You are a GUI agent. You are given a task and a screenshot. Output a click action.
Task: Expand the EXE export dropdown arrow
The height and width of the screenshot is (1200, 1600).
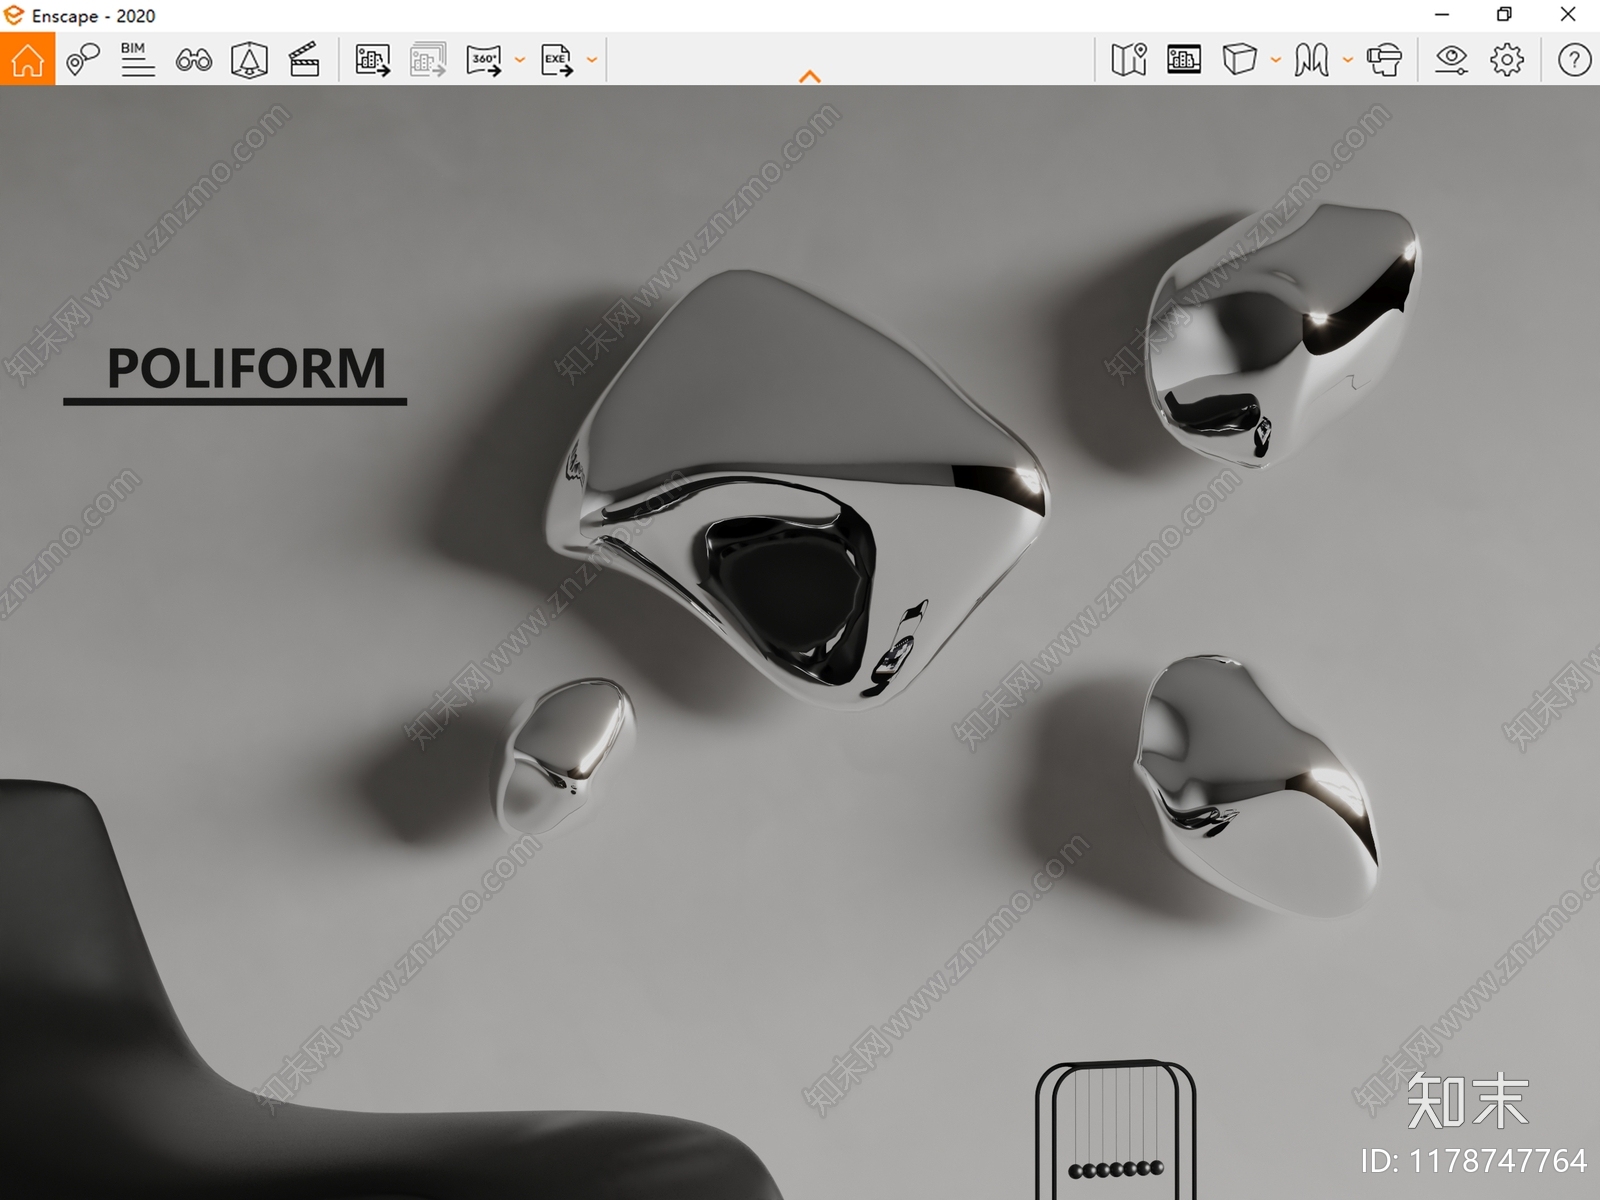pos(592,61)
